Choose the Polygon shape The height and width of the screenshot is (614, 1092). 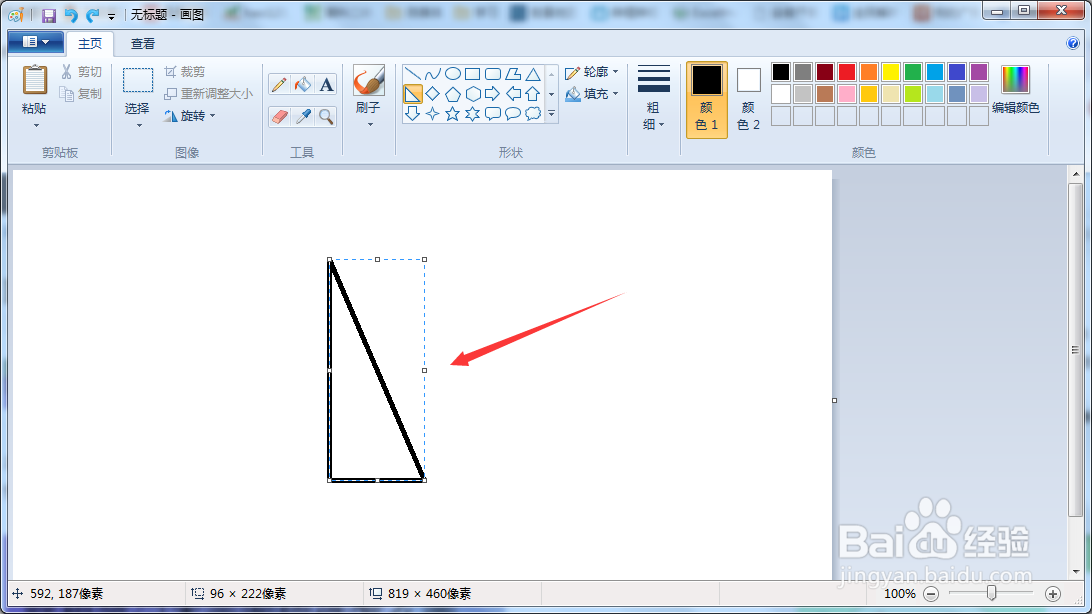(x=513, y=74)
